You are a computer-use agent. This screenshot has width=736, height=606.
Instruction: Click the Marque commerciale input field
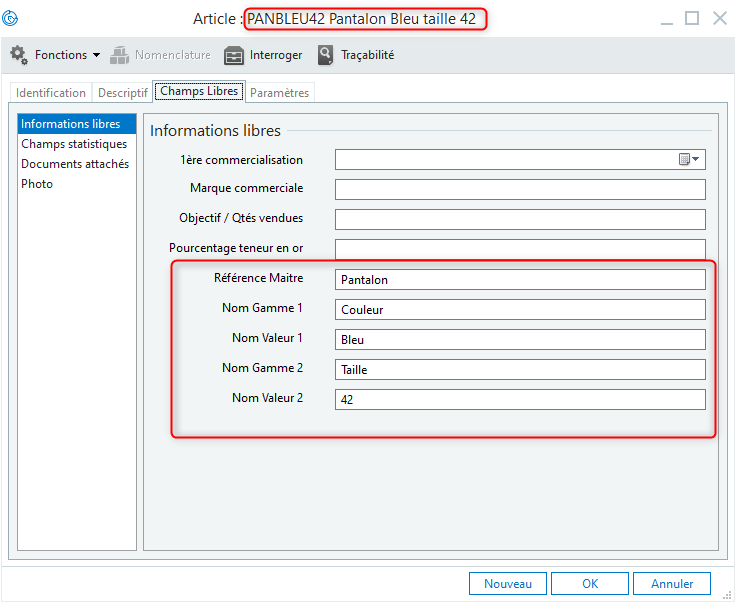click(520, 190)
